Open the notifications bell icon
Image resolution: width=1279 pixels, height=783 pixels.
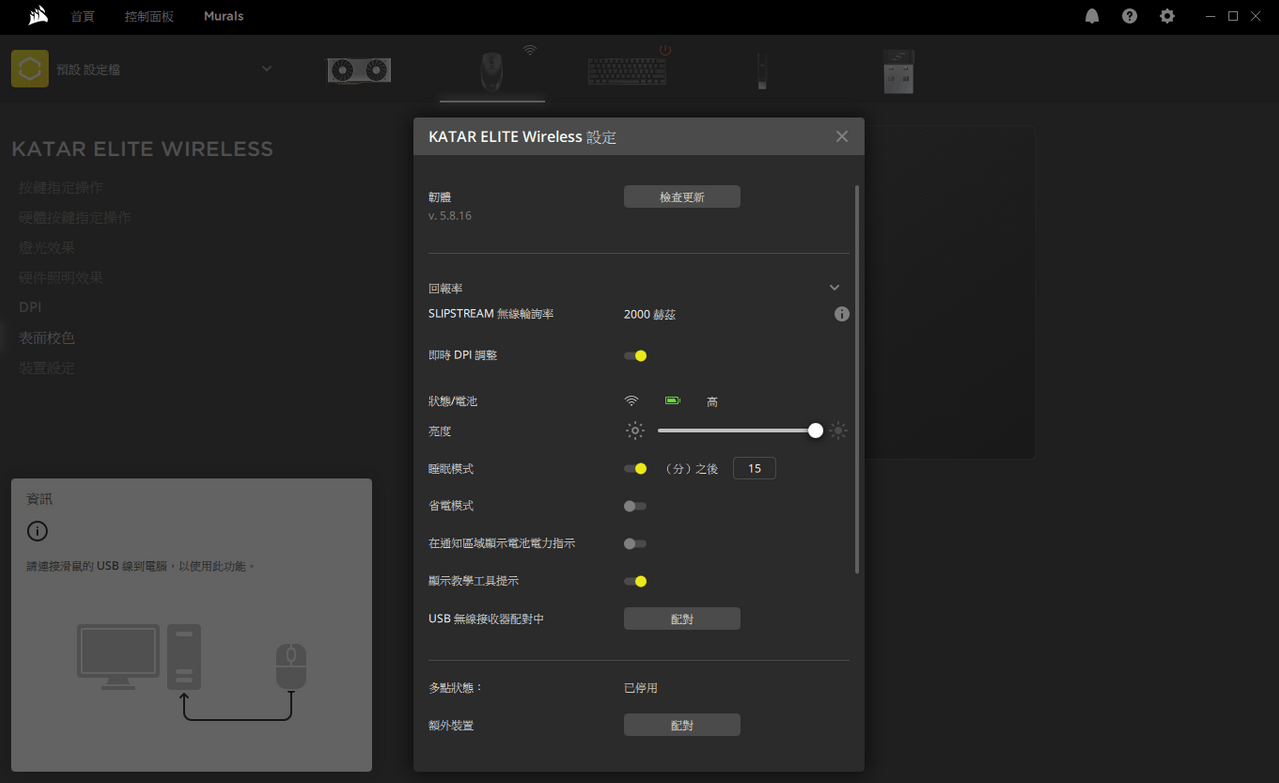click(1091, 16)
